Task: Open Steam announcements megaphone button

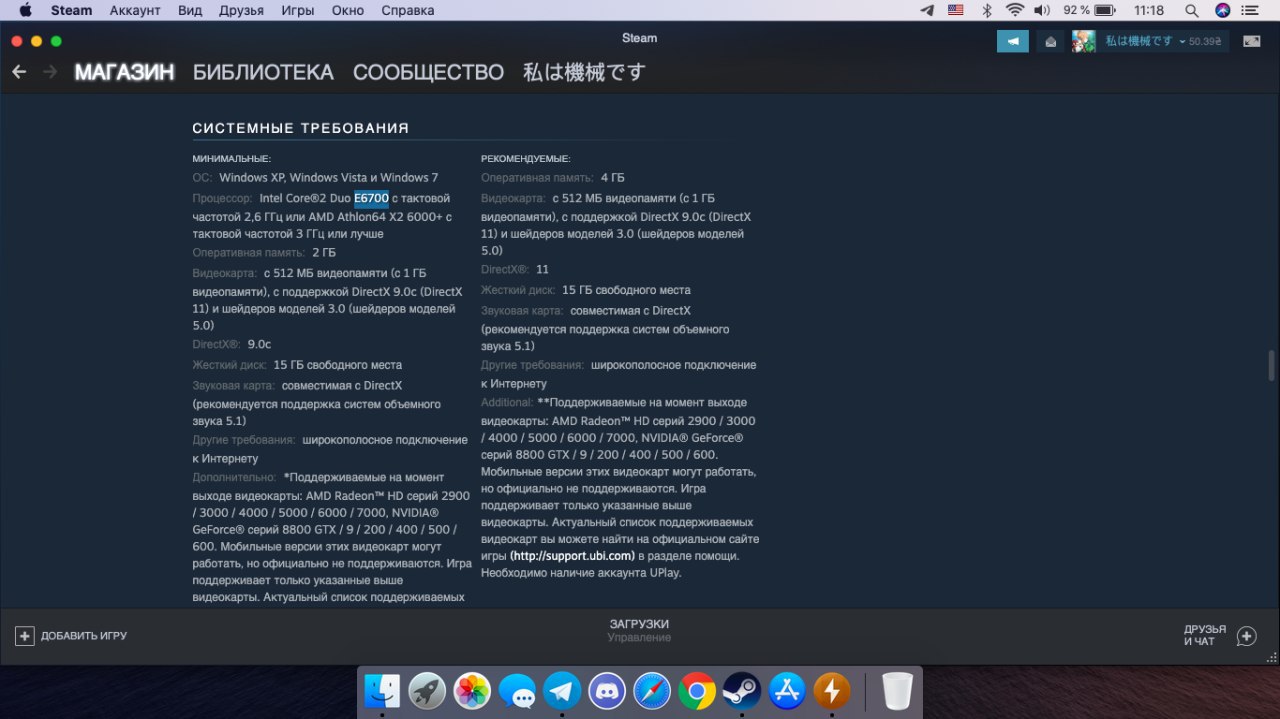Action: click(1012, 41)
